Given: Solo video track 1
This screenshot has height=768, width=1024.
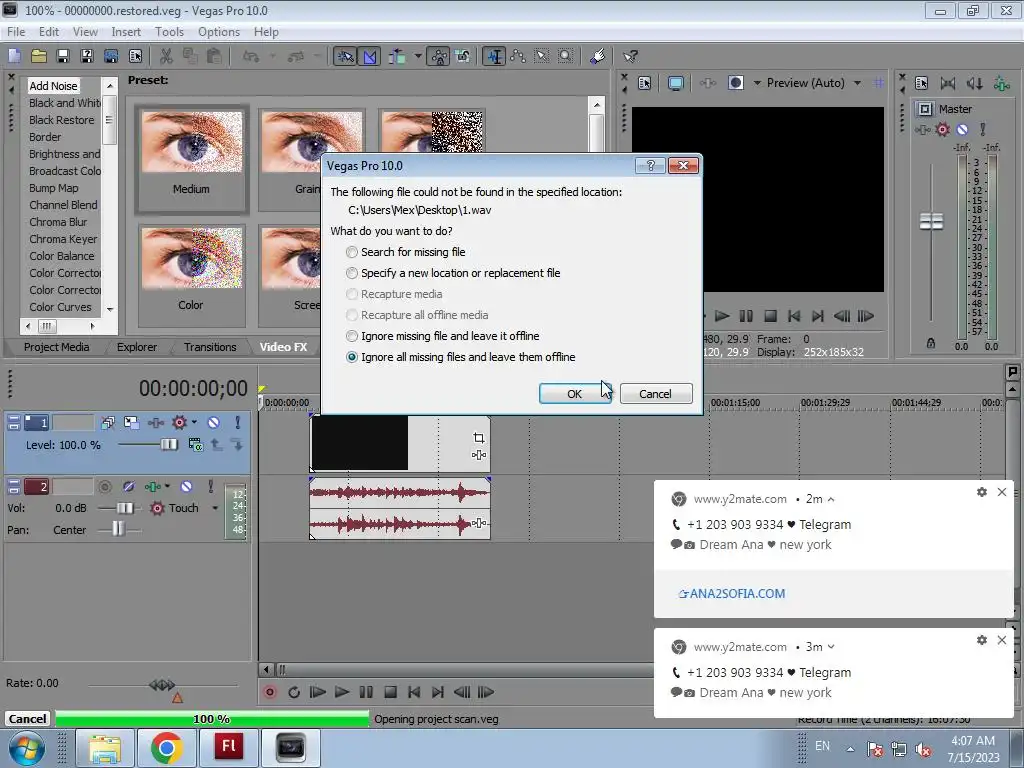Looking at the screenshot, I should pyautogui.click(x=238, y=423).
